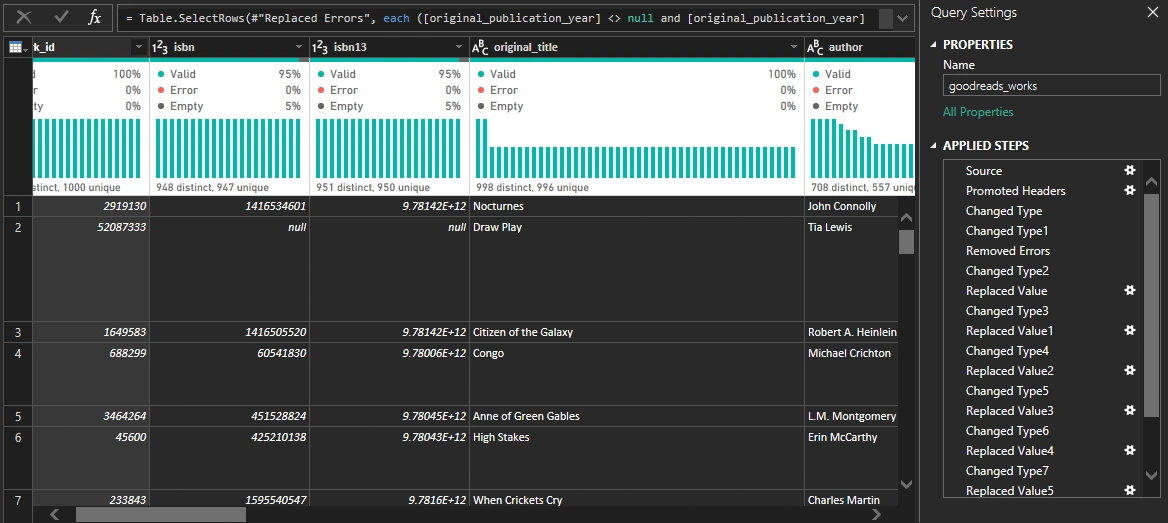Collapse the PROPERTIES section
Image resolution: width=1168 pixels, height=523 pixels.
click(934, 45)
